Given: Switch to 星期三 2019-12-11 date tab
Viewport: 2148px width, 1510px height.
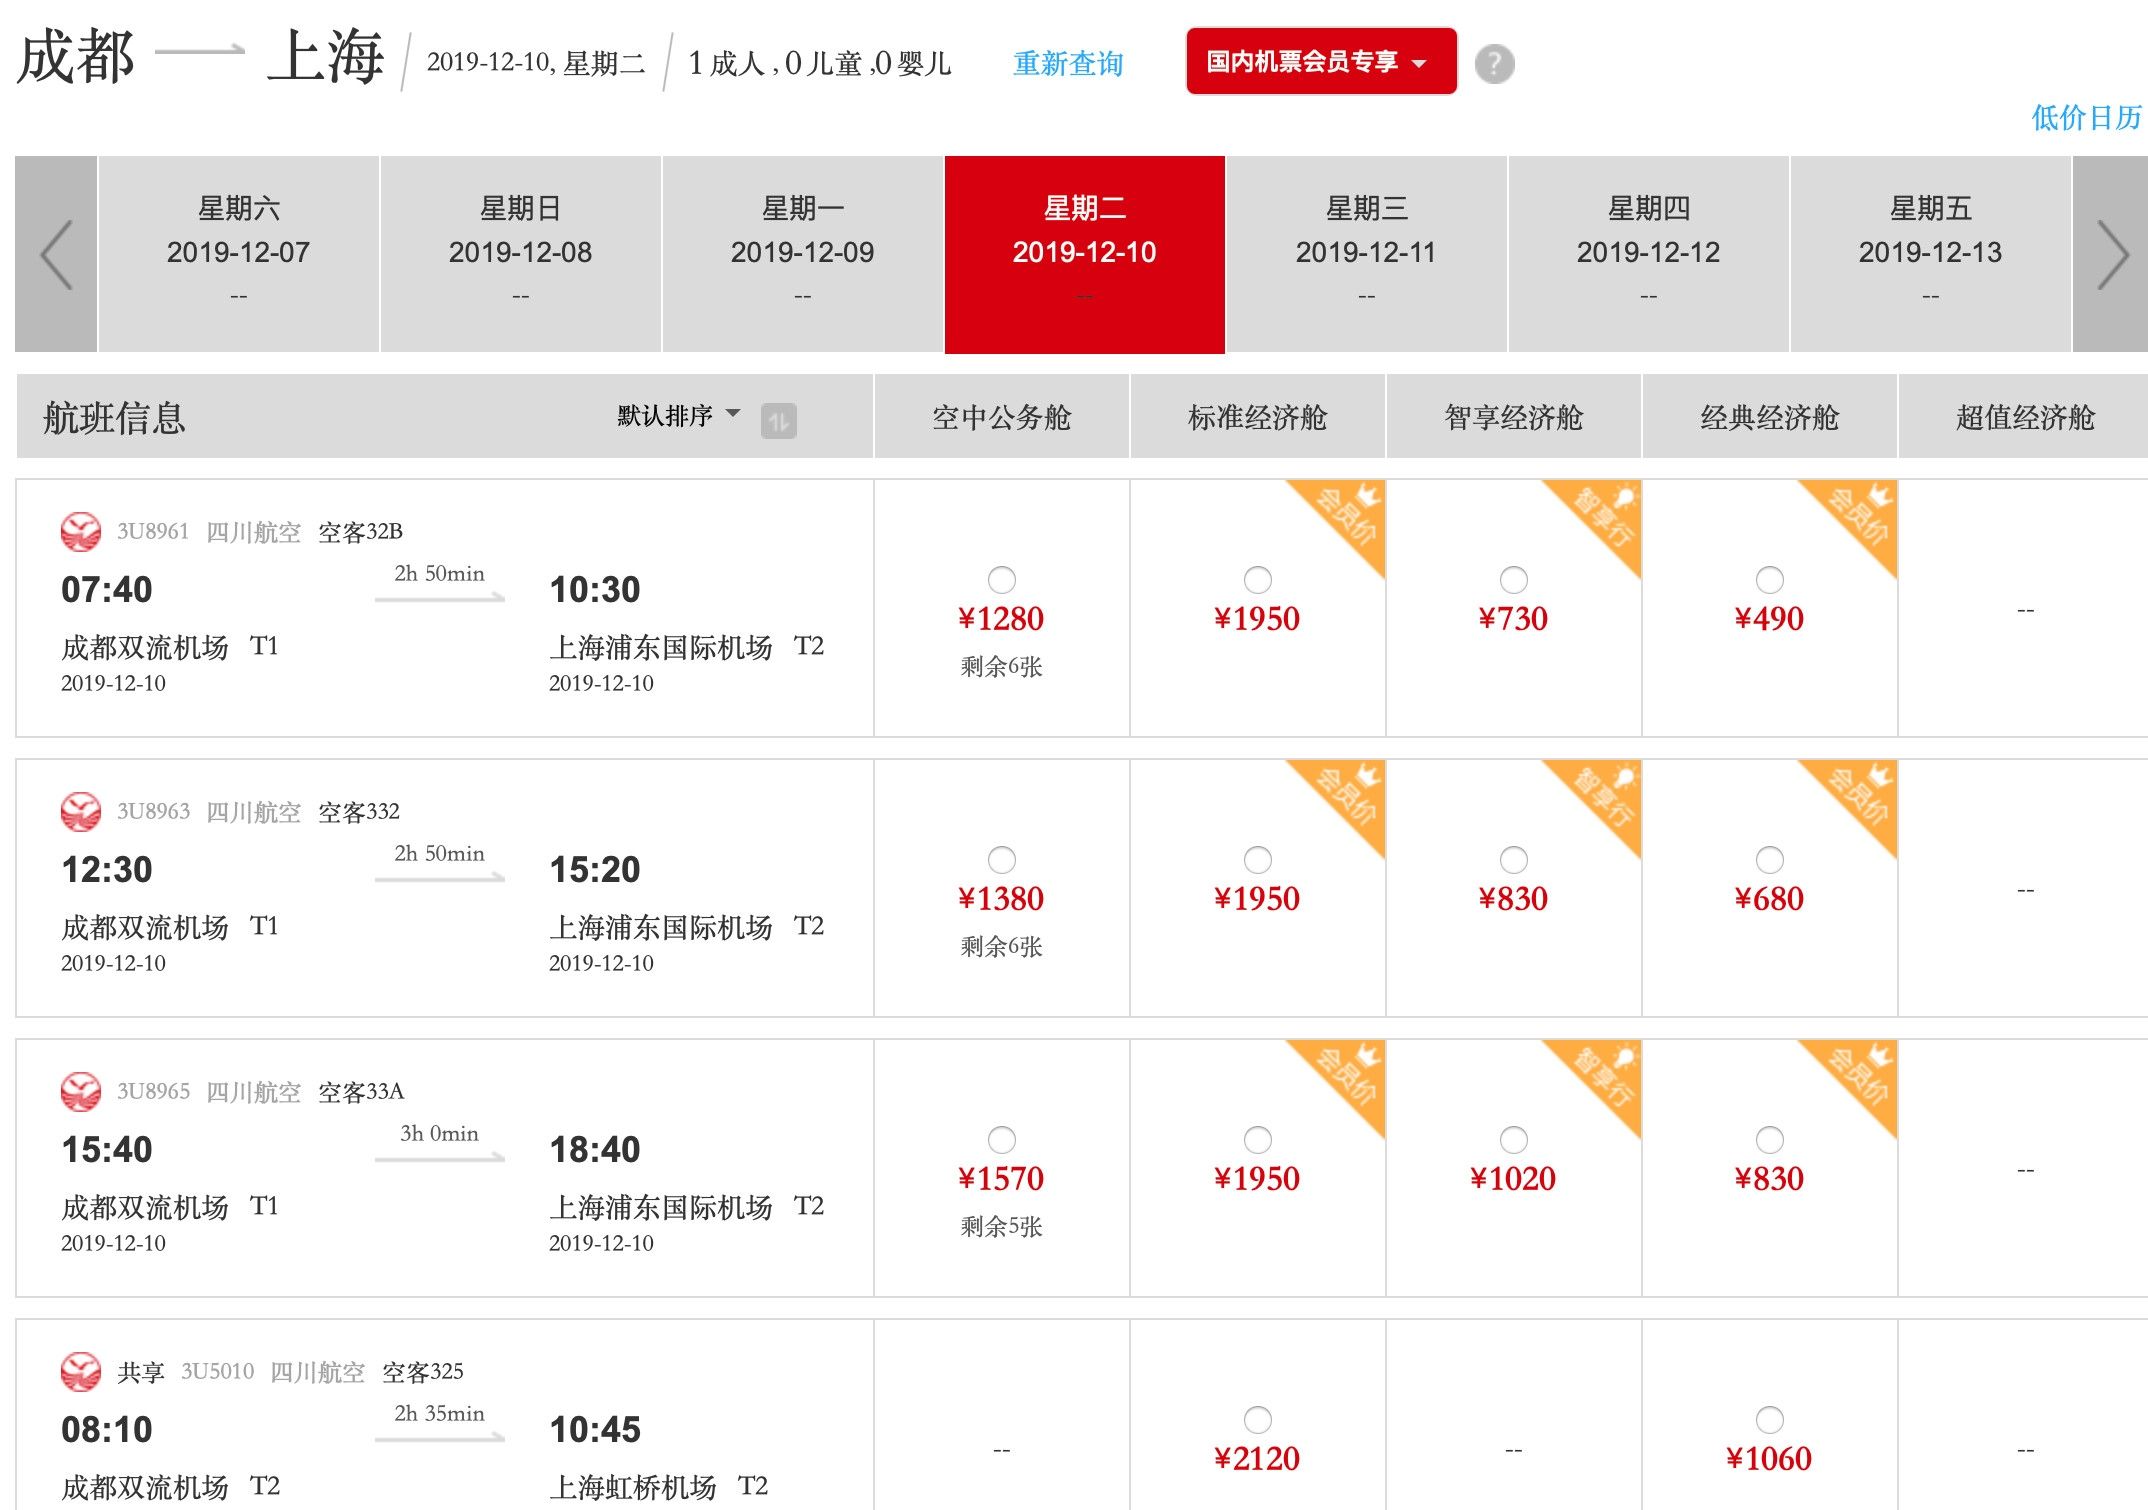Looking at the screenshot, I should click(x=1366, y=253).
